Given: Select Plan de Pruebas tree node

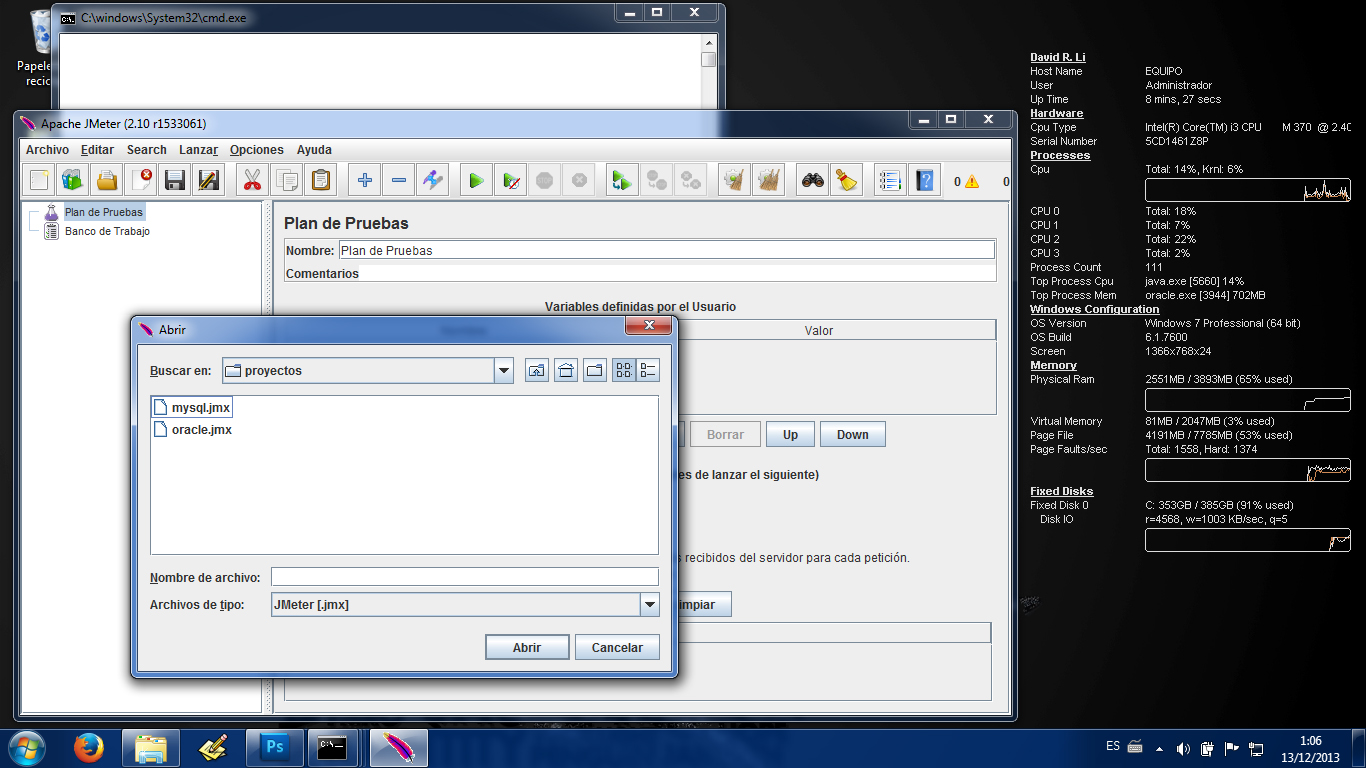Looking at the screenshot, I should click(x=103, y=212).
